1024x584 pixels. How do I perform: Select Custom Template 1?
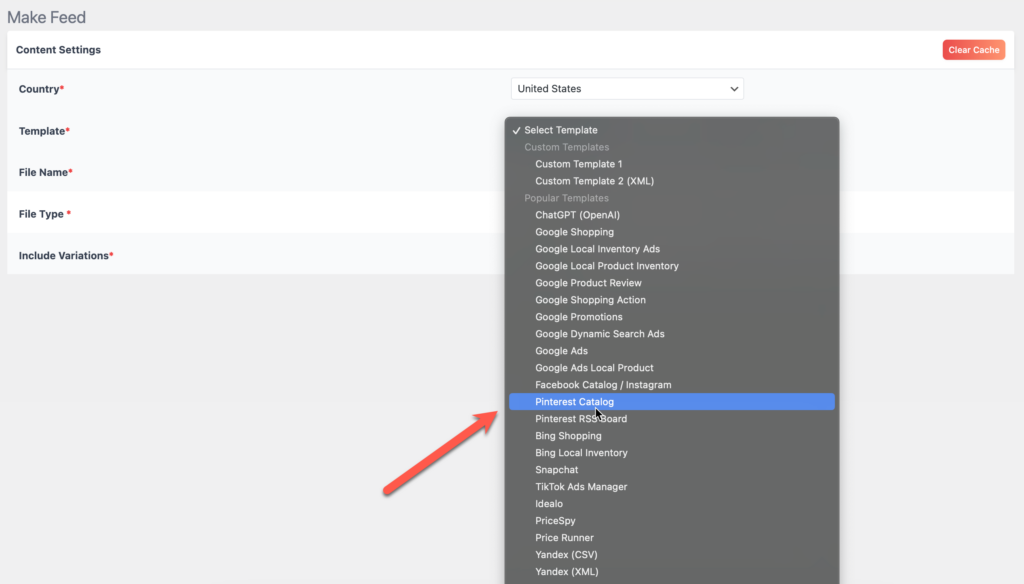point(578,163)
